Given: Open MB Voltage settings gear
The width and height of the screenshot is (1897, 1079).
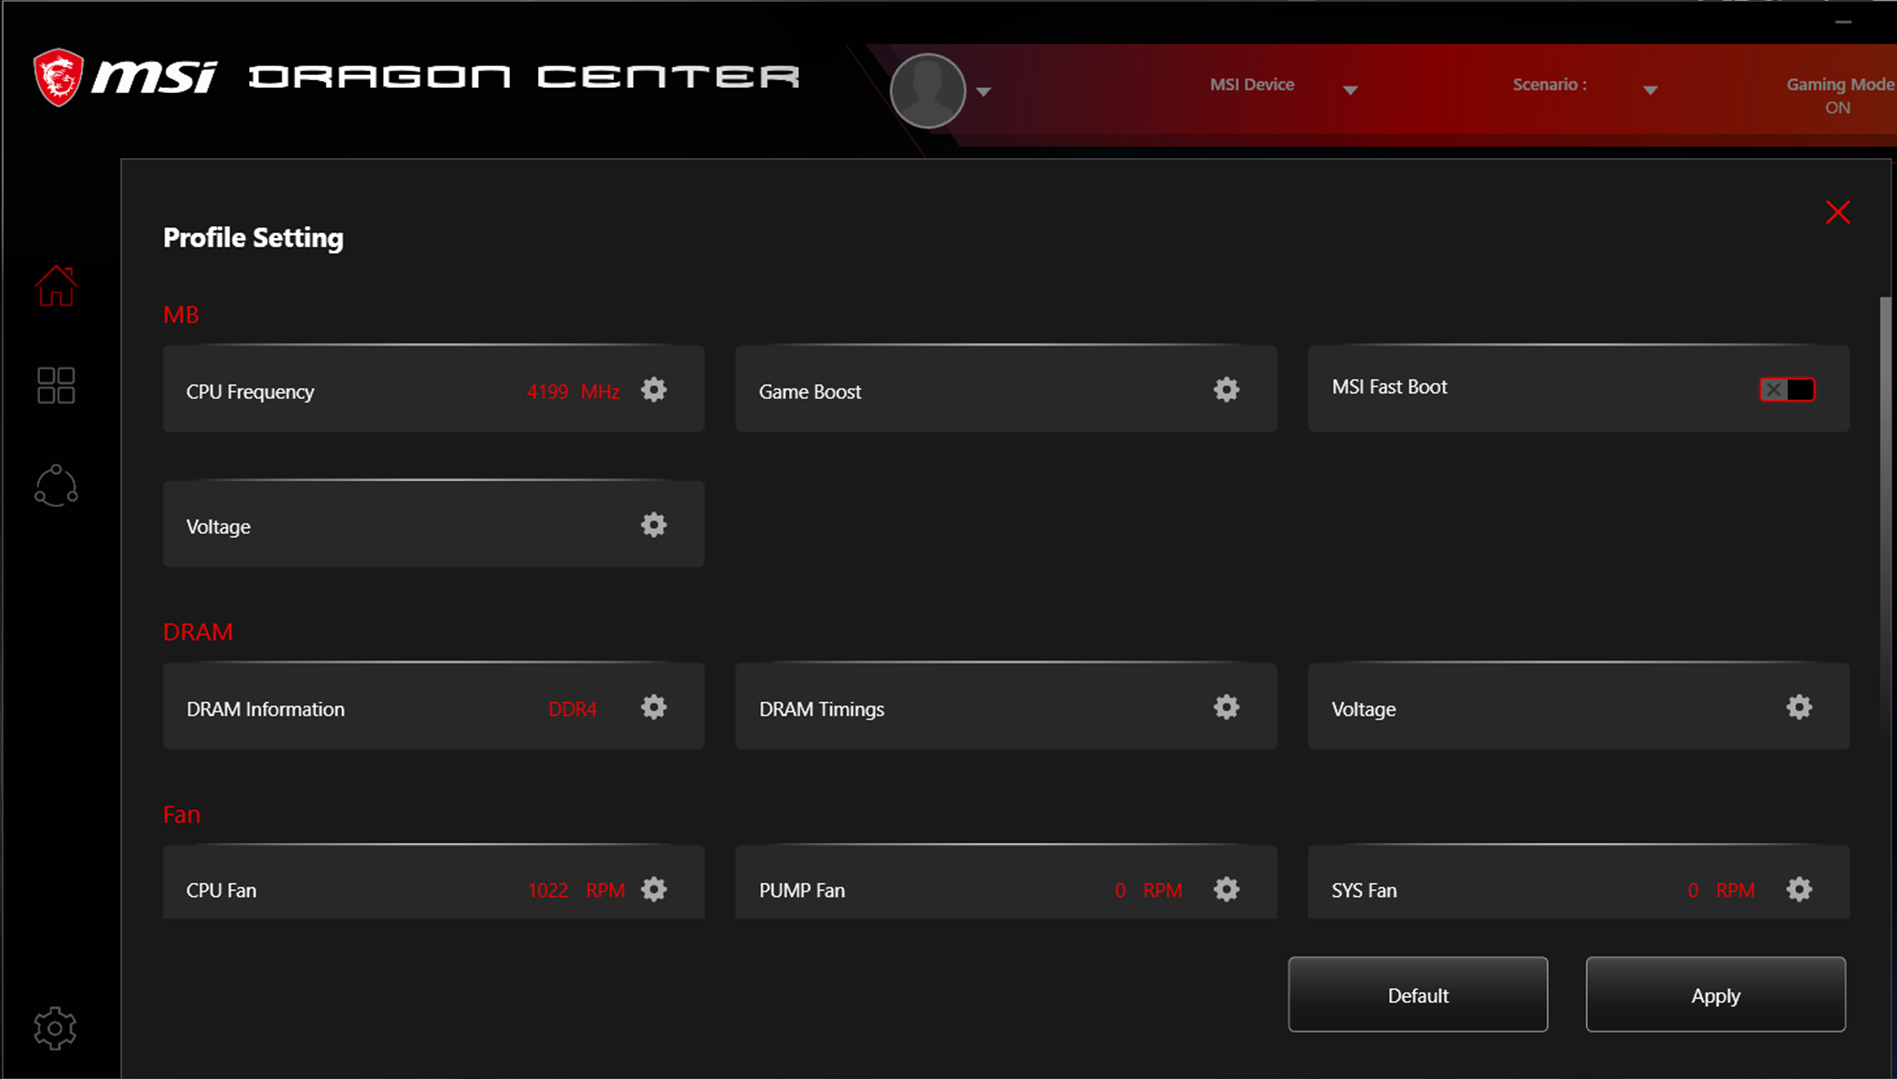Looking at the screenshot, I should pos(654,525).
